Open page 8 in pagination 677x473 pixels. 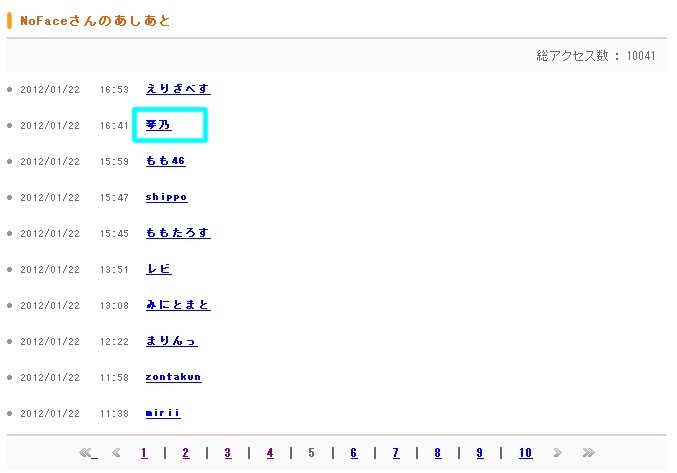tap(438, 453)
